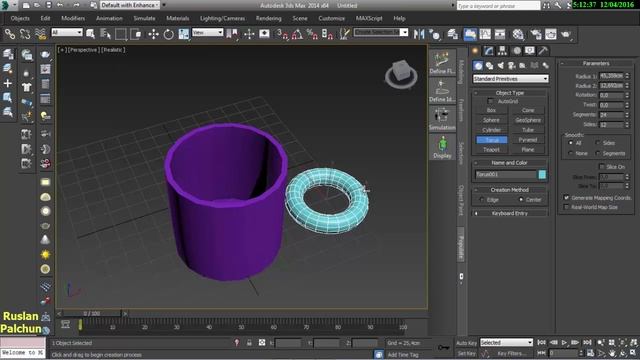This screenshot has height=360, width=640.
Task: Select the Cameras category icon
Action: click(x=511, y=66)
